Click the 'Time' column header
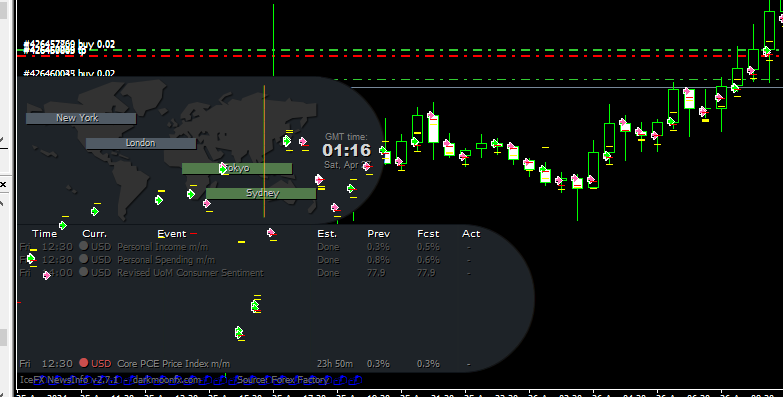This screenshot has height=397, width=783. tap(44, 234)
